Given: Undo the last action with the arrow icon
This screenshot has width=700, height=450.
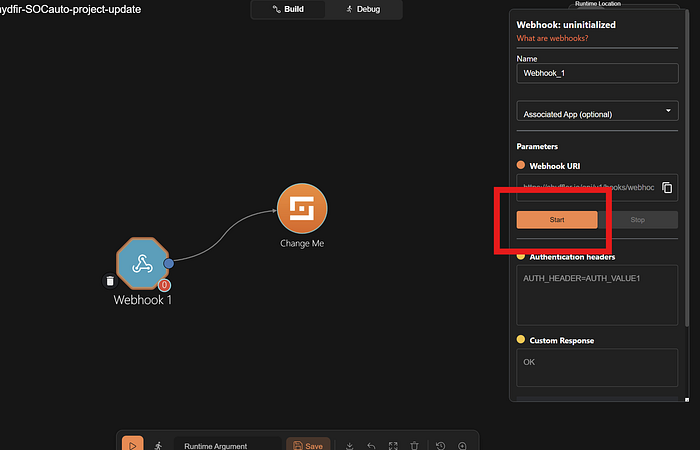Looking at the screenshot, I should point(371,446).
